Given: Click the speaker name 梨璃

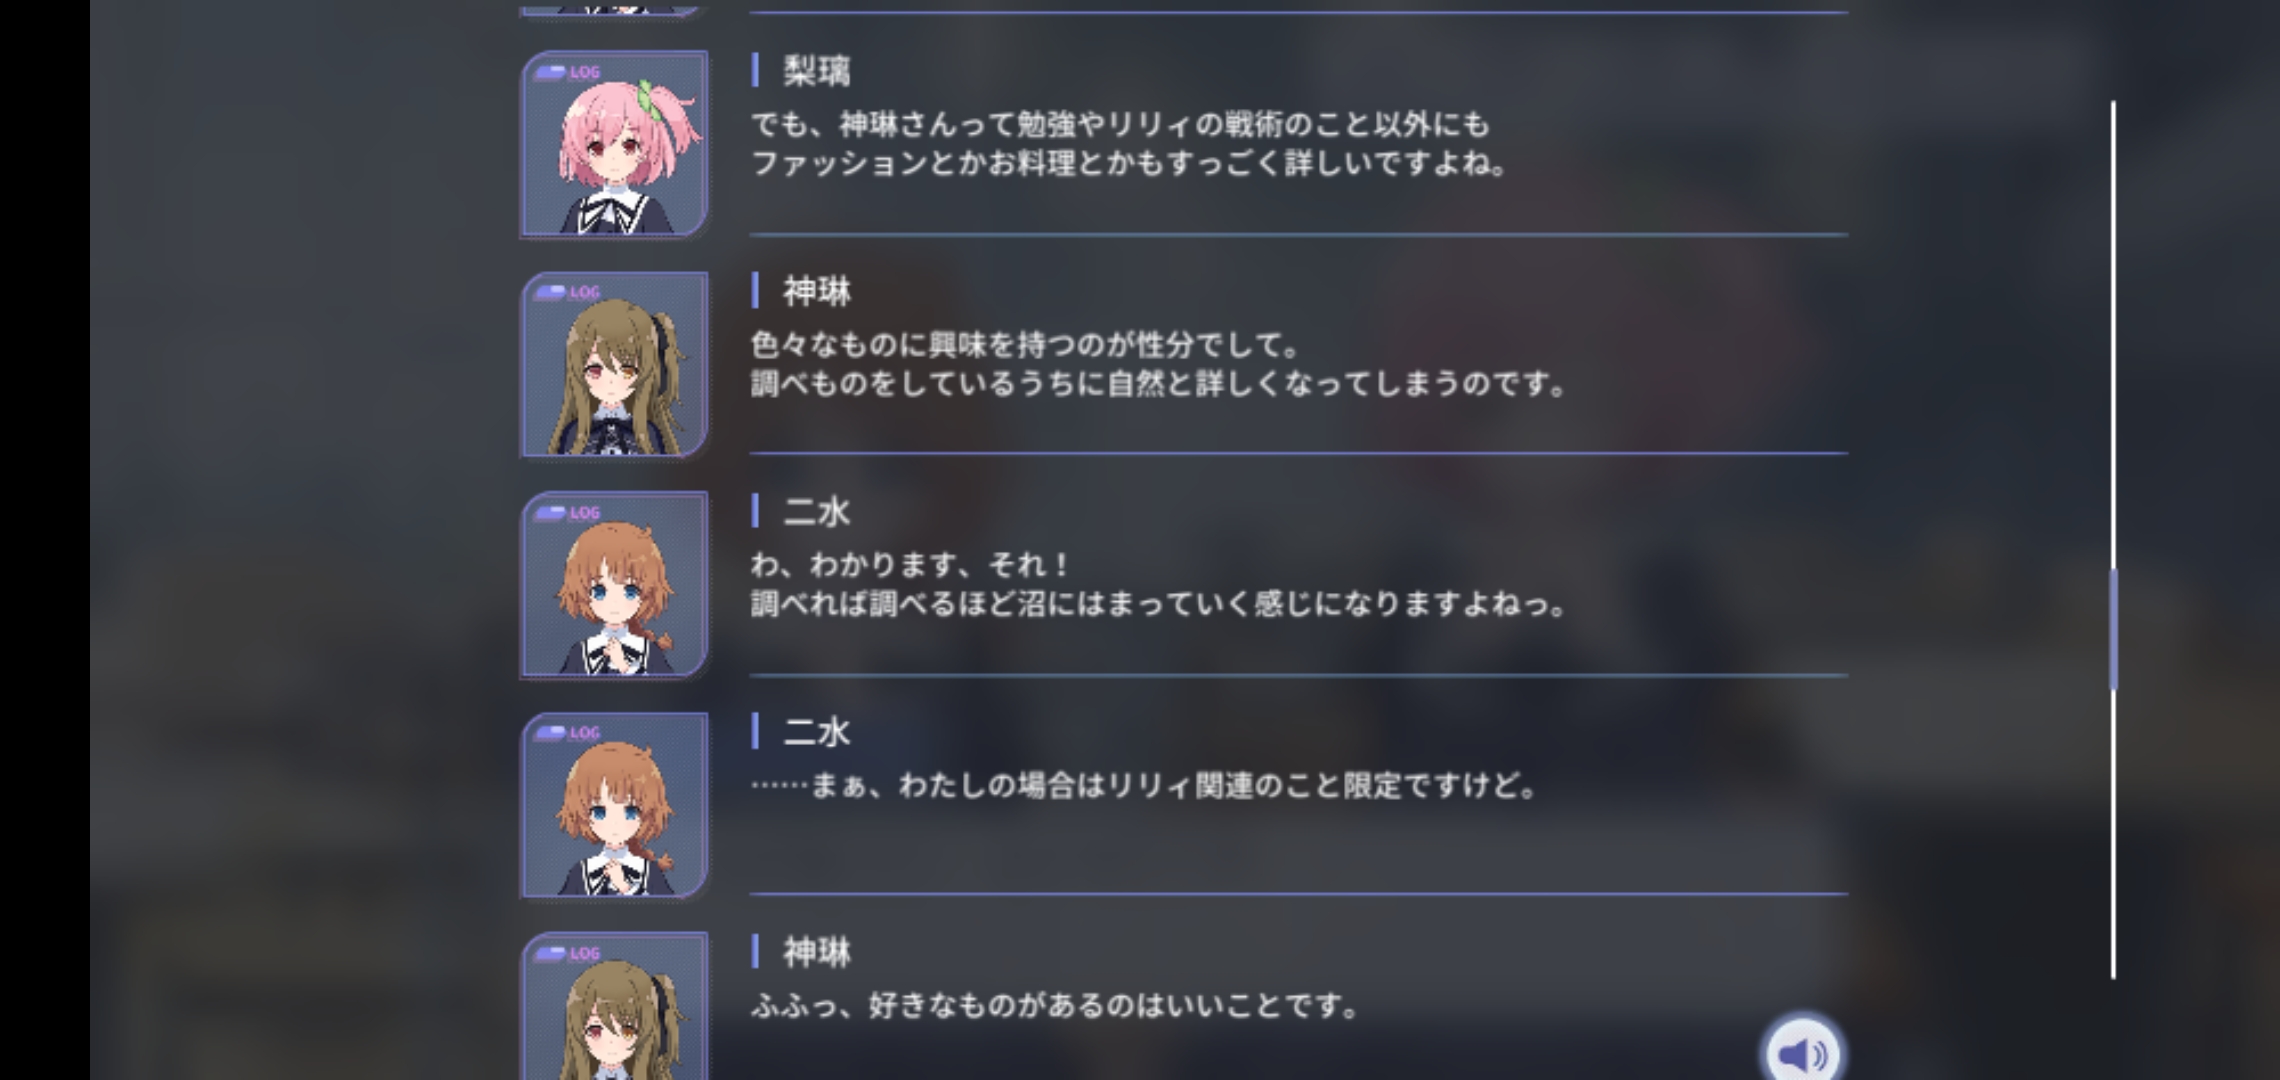Looking at the screenshot, I should 816,71.
